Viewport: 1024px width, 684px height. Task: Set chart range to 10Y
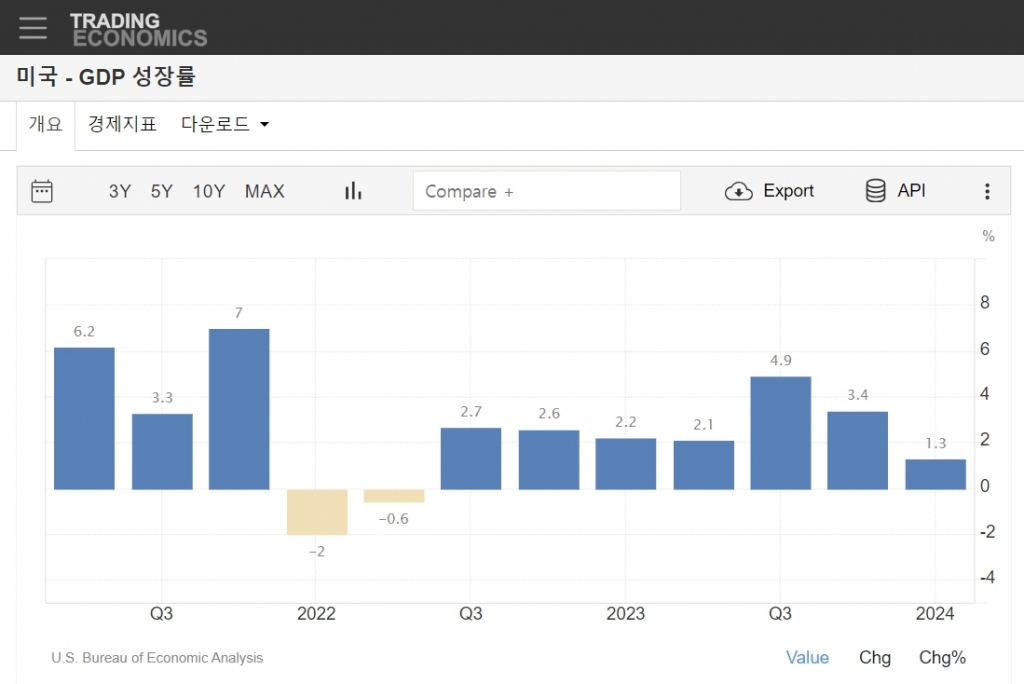pos(209,191)
